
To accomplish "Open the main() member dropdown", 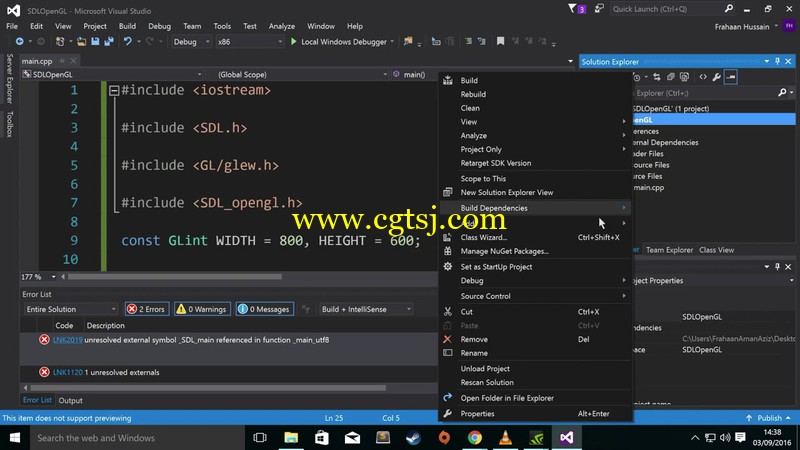I will pos(413,74).
